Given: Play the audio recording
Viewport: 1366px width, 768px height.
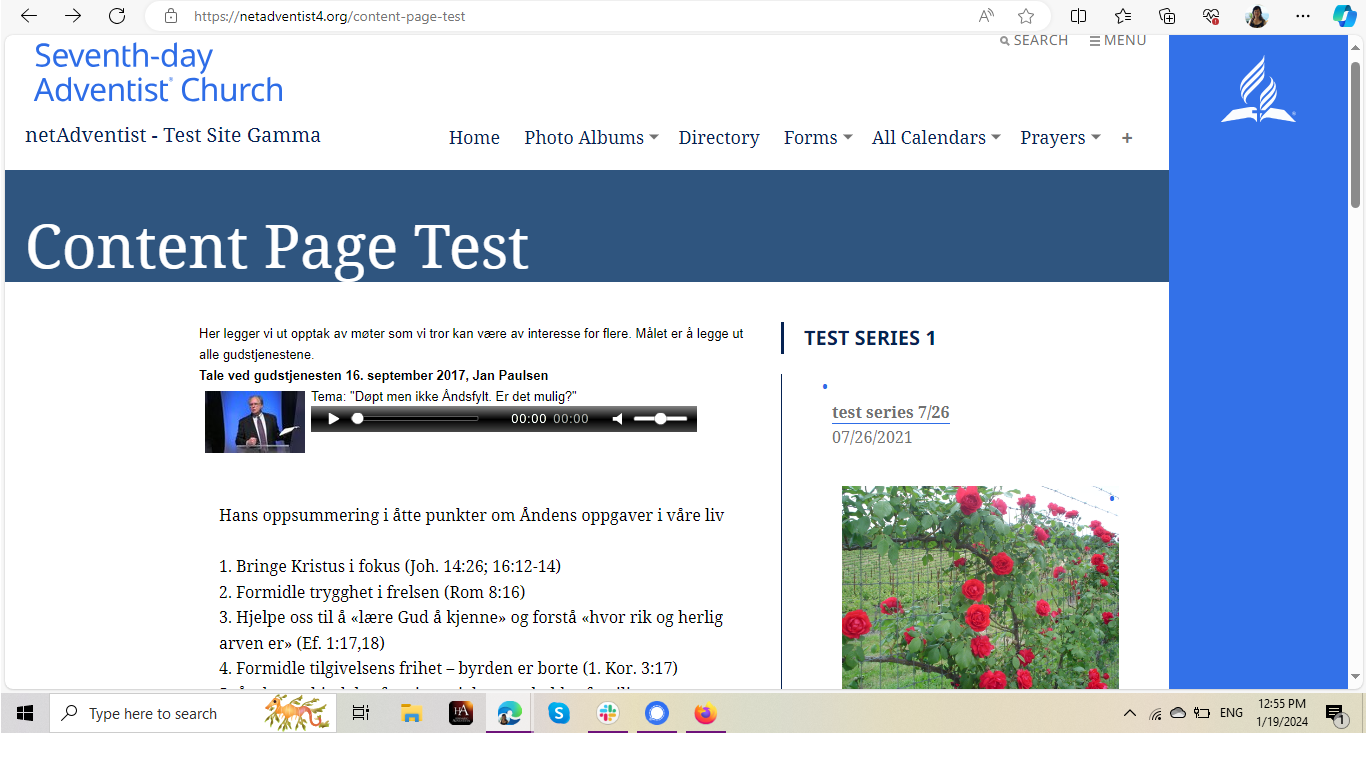Looking at the screenshot, I should [x=334, y=419].
